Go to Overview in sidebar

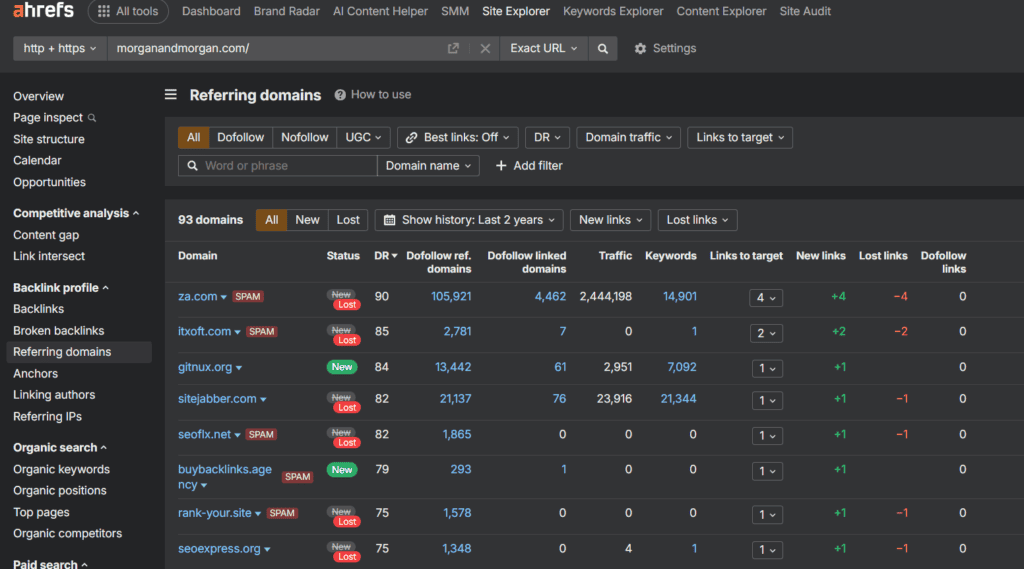tap(39, 97)
